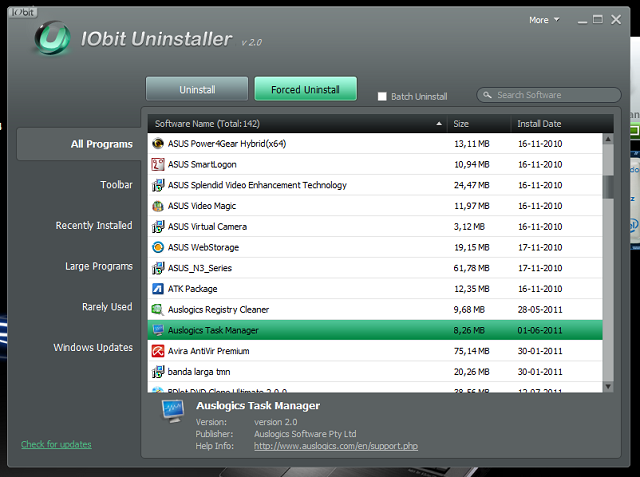The image size is (640, 477).
Task: Click the search magnifier icon
Action: (487, 95)
